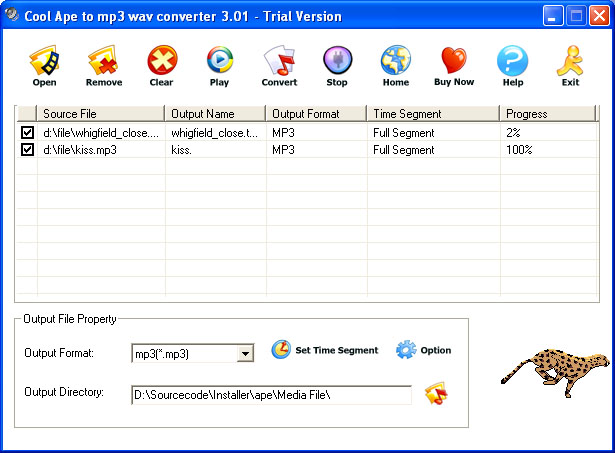Select the d:\file\kiss.mp3 source row
The width and height of the screenshot is (615, 453).
click(80, 150)
